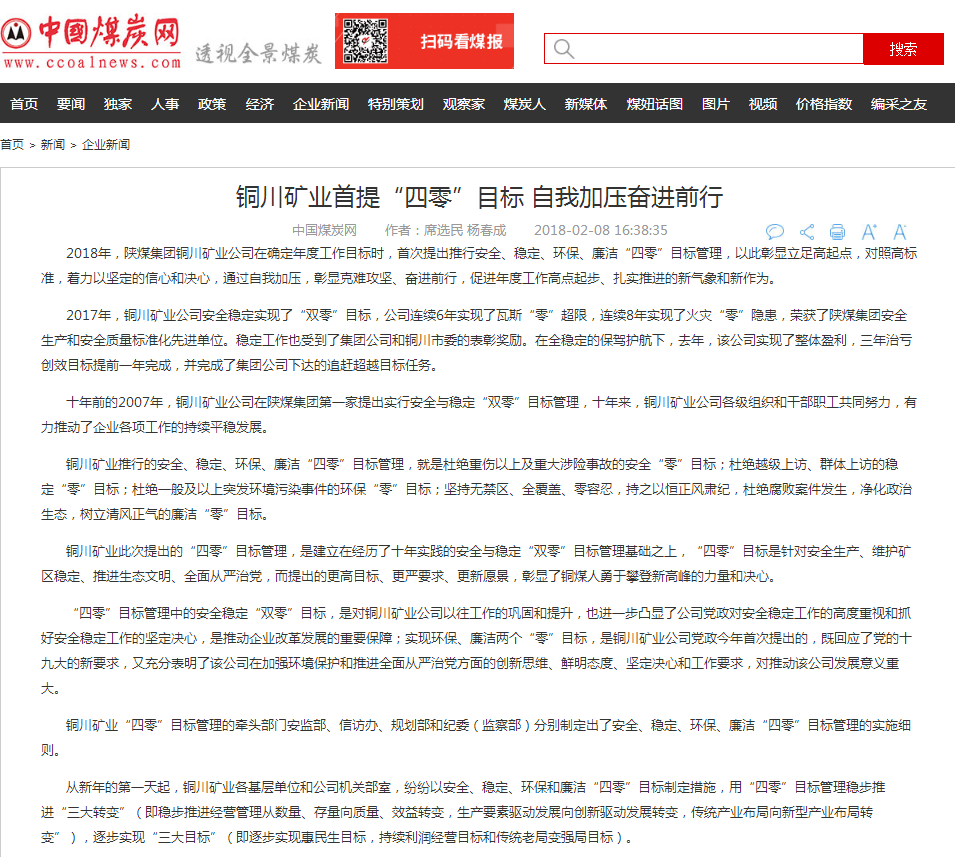Open the 煤炭人 nav item

tap(525, 104)
